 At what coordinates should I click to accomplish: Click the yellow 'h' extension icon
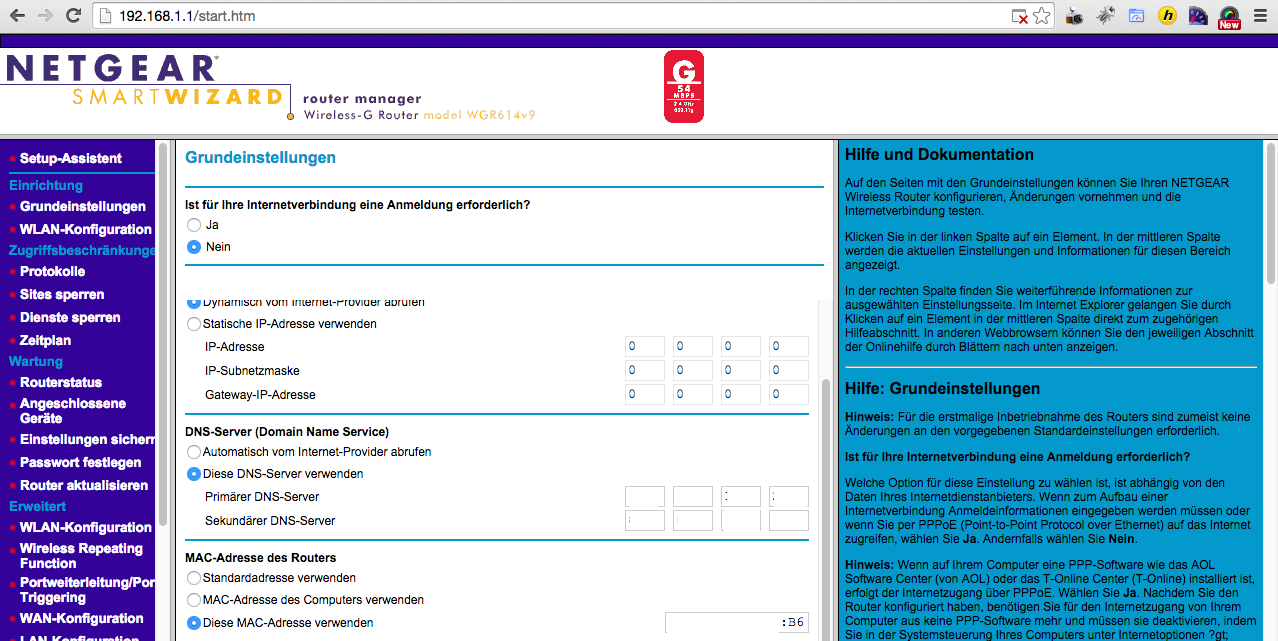(1167, 16)
